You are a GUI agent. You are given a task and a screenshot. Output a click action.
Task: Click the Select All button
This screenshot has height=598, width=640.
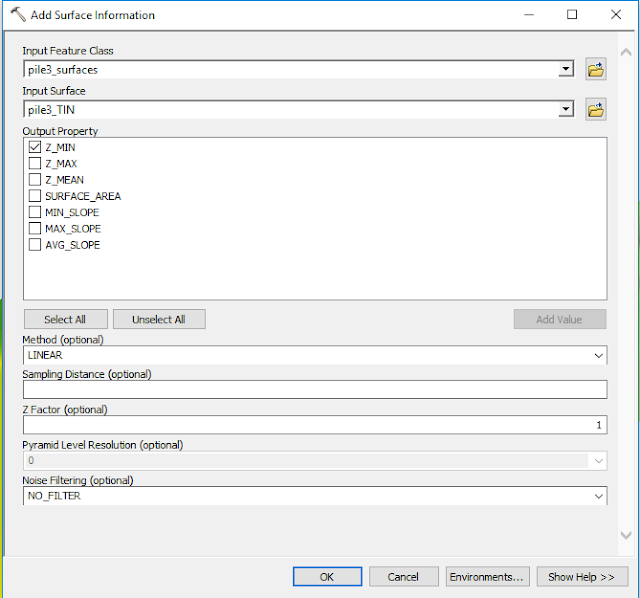pos(66,319)
